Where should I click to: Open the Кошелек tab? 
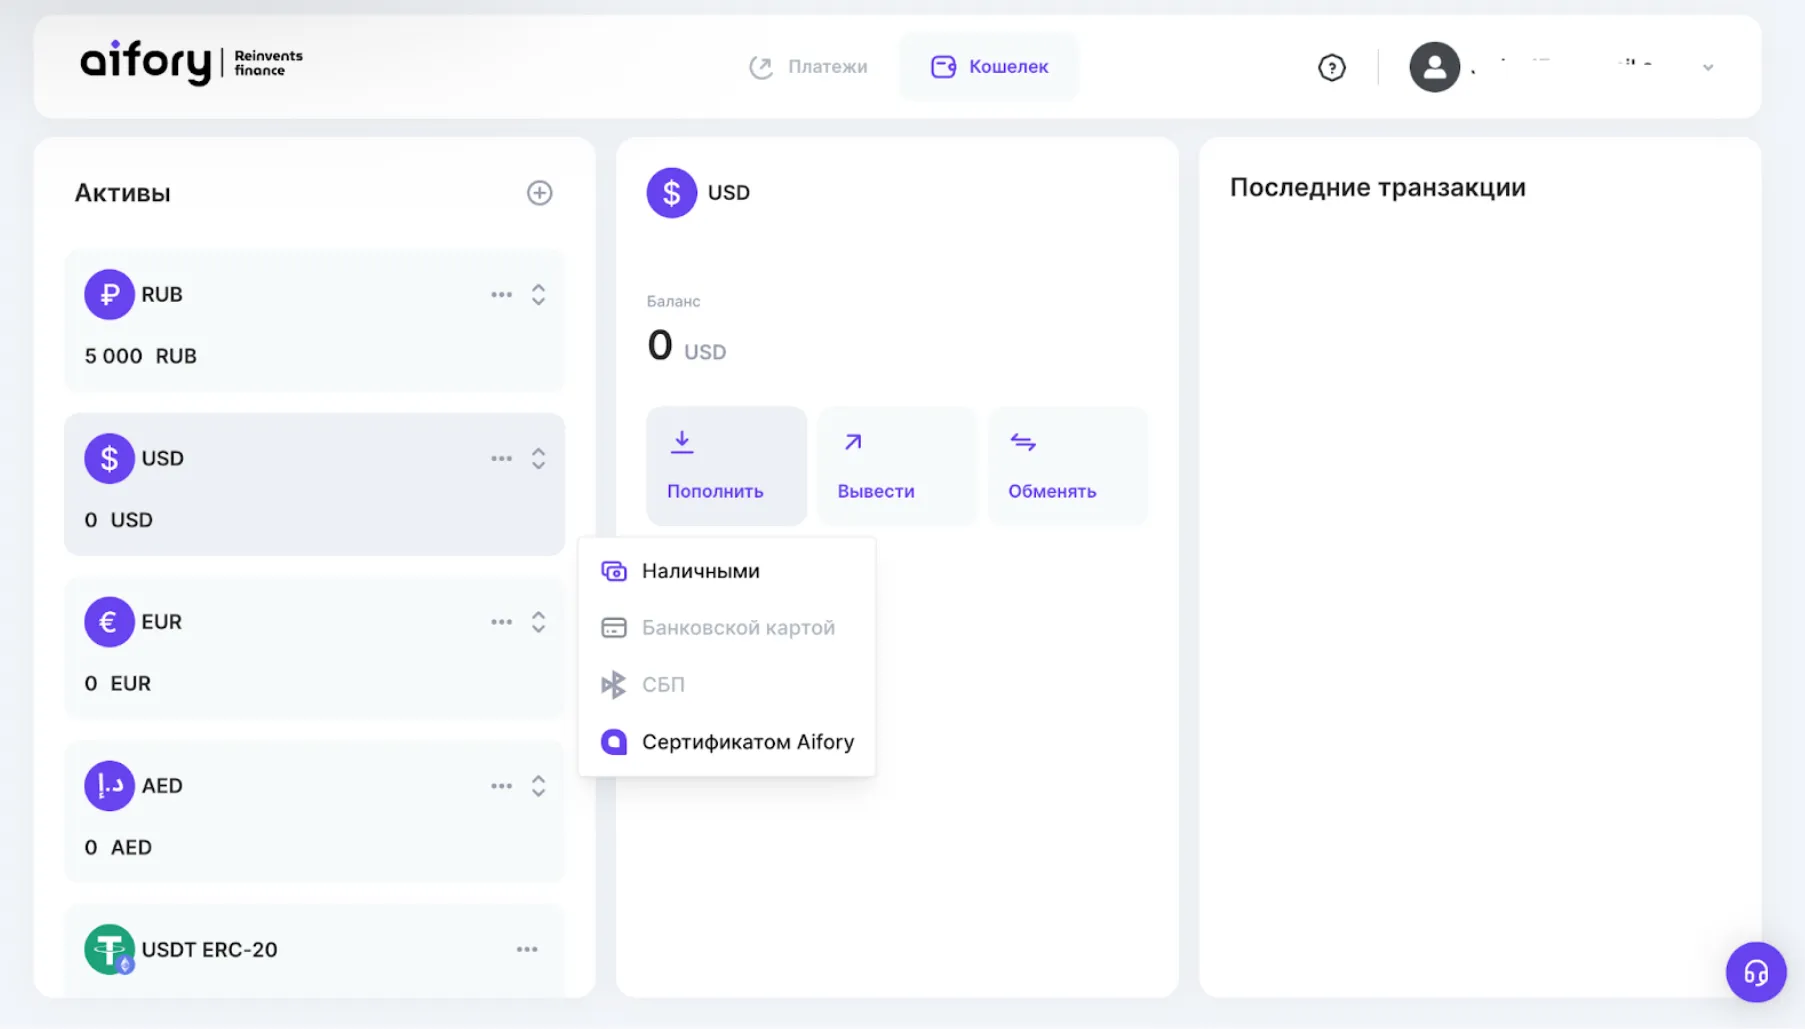click(x=989, y=67)
